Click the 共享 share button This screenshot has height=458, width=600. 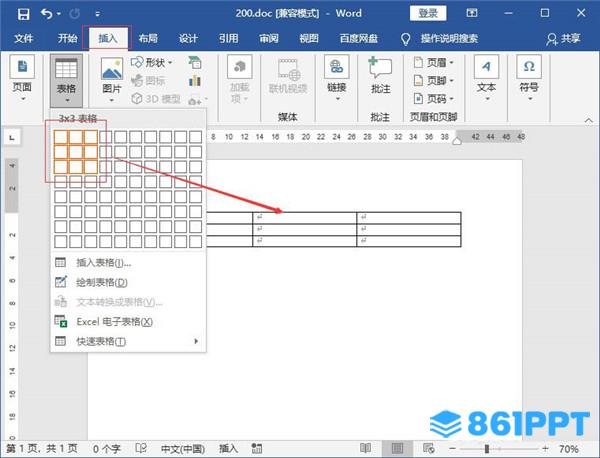coord(564,38)
